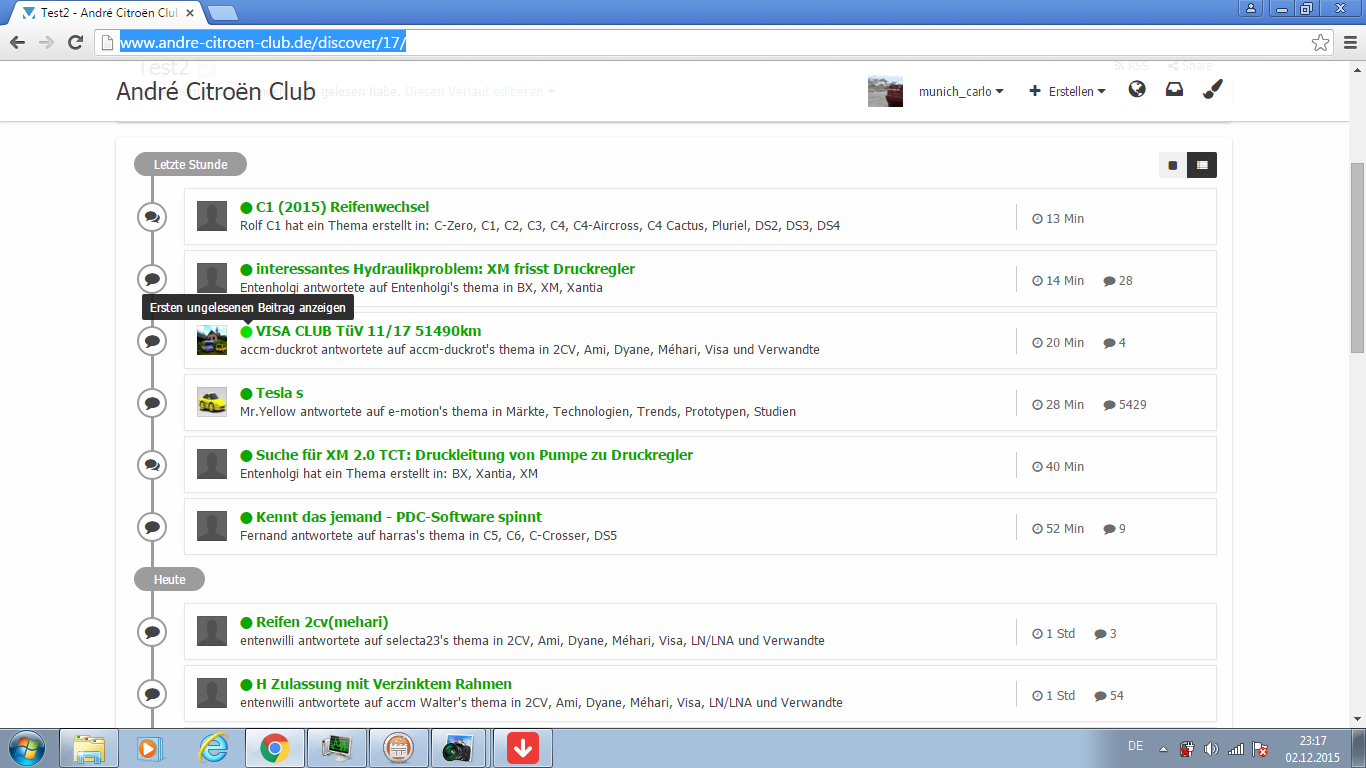Click the browser back arrow
The width and height of the screenshot is (1366, 768).
(18, 42)
